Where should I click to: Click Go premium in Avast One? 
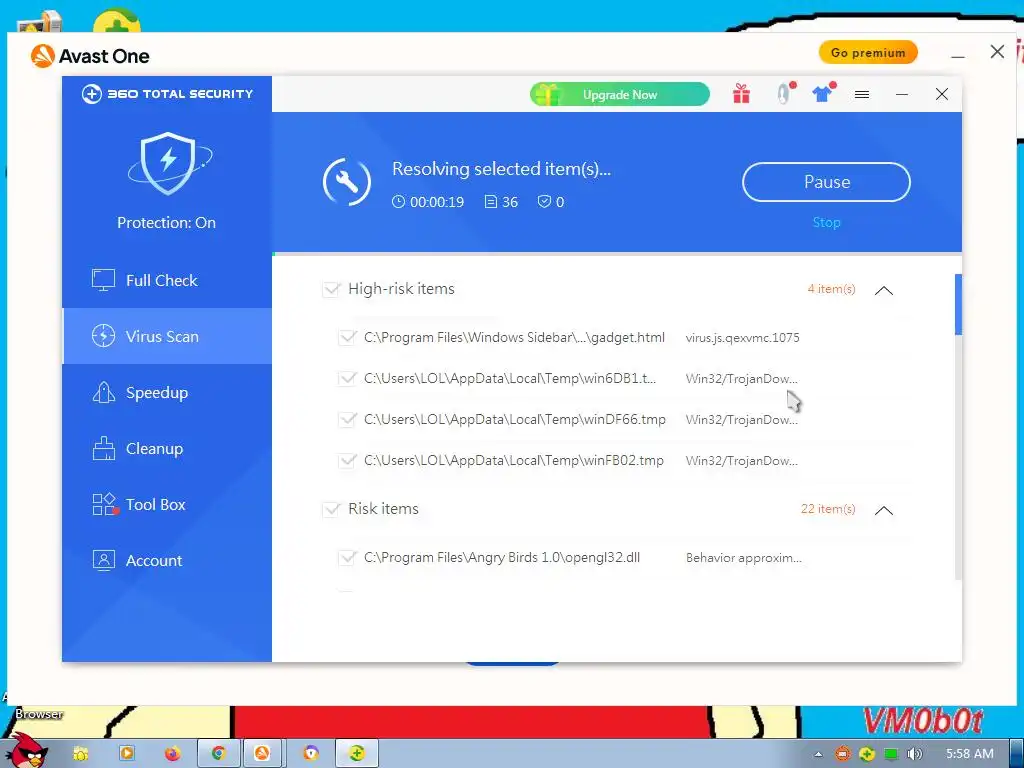coord(868,53)
